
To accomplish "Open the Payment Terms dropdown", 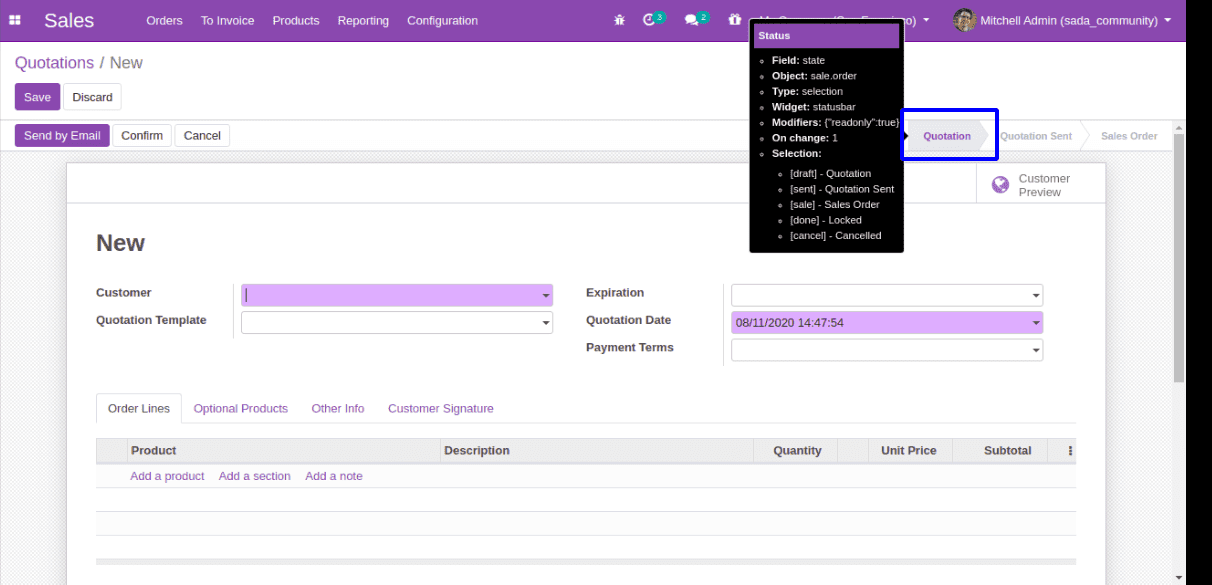I will 1036,351.
